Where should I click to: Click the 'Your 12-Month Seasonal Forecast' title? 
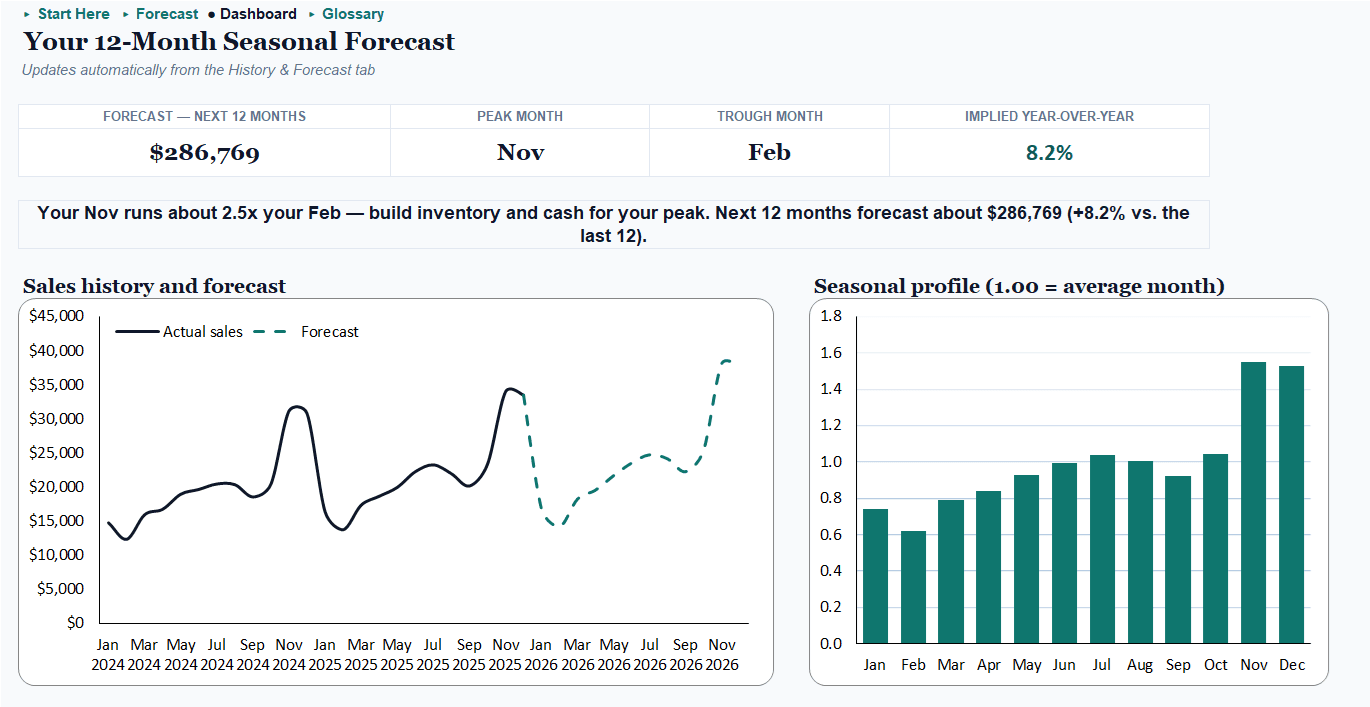point(239,42)
